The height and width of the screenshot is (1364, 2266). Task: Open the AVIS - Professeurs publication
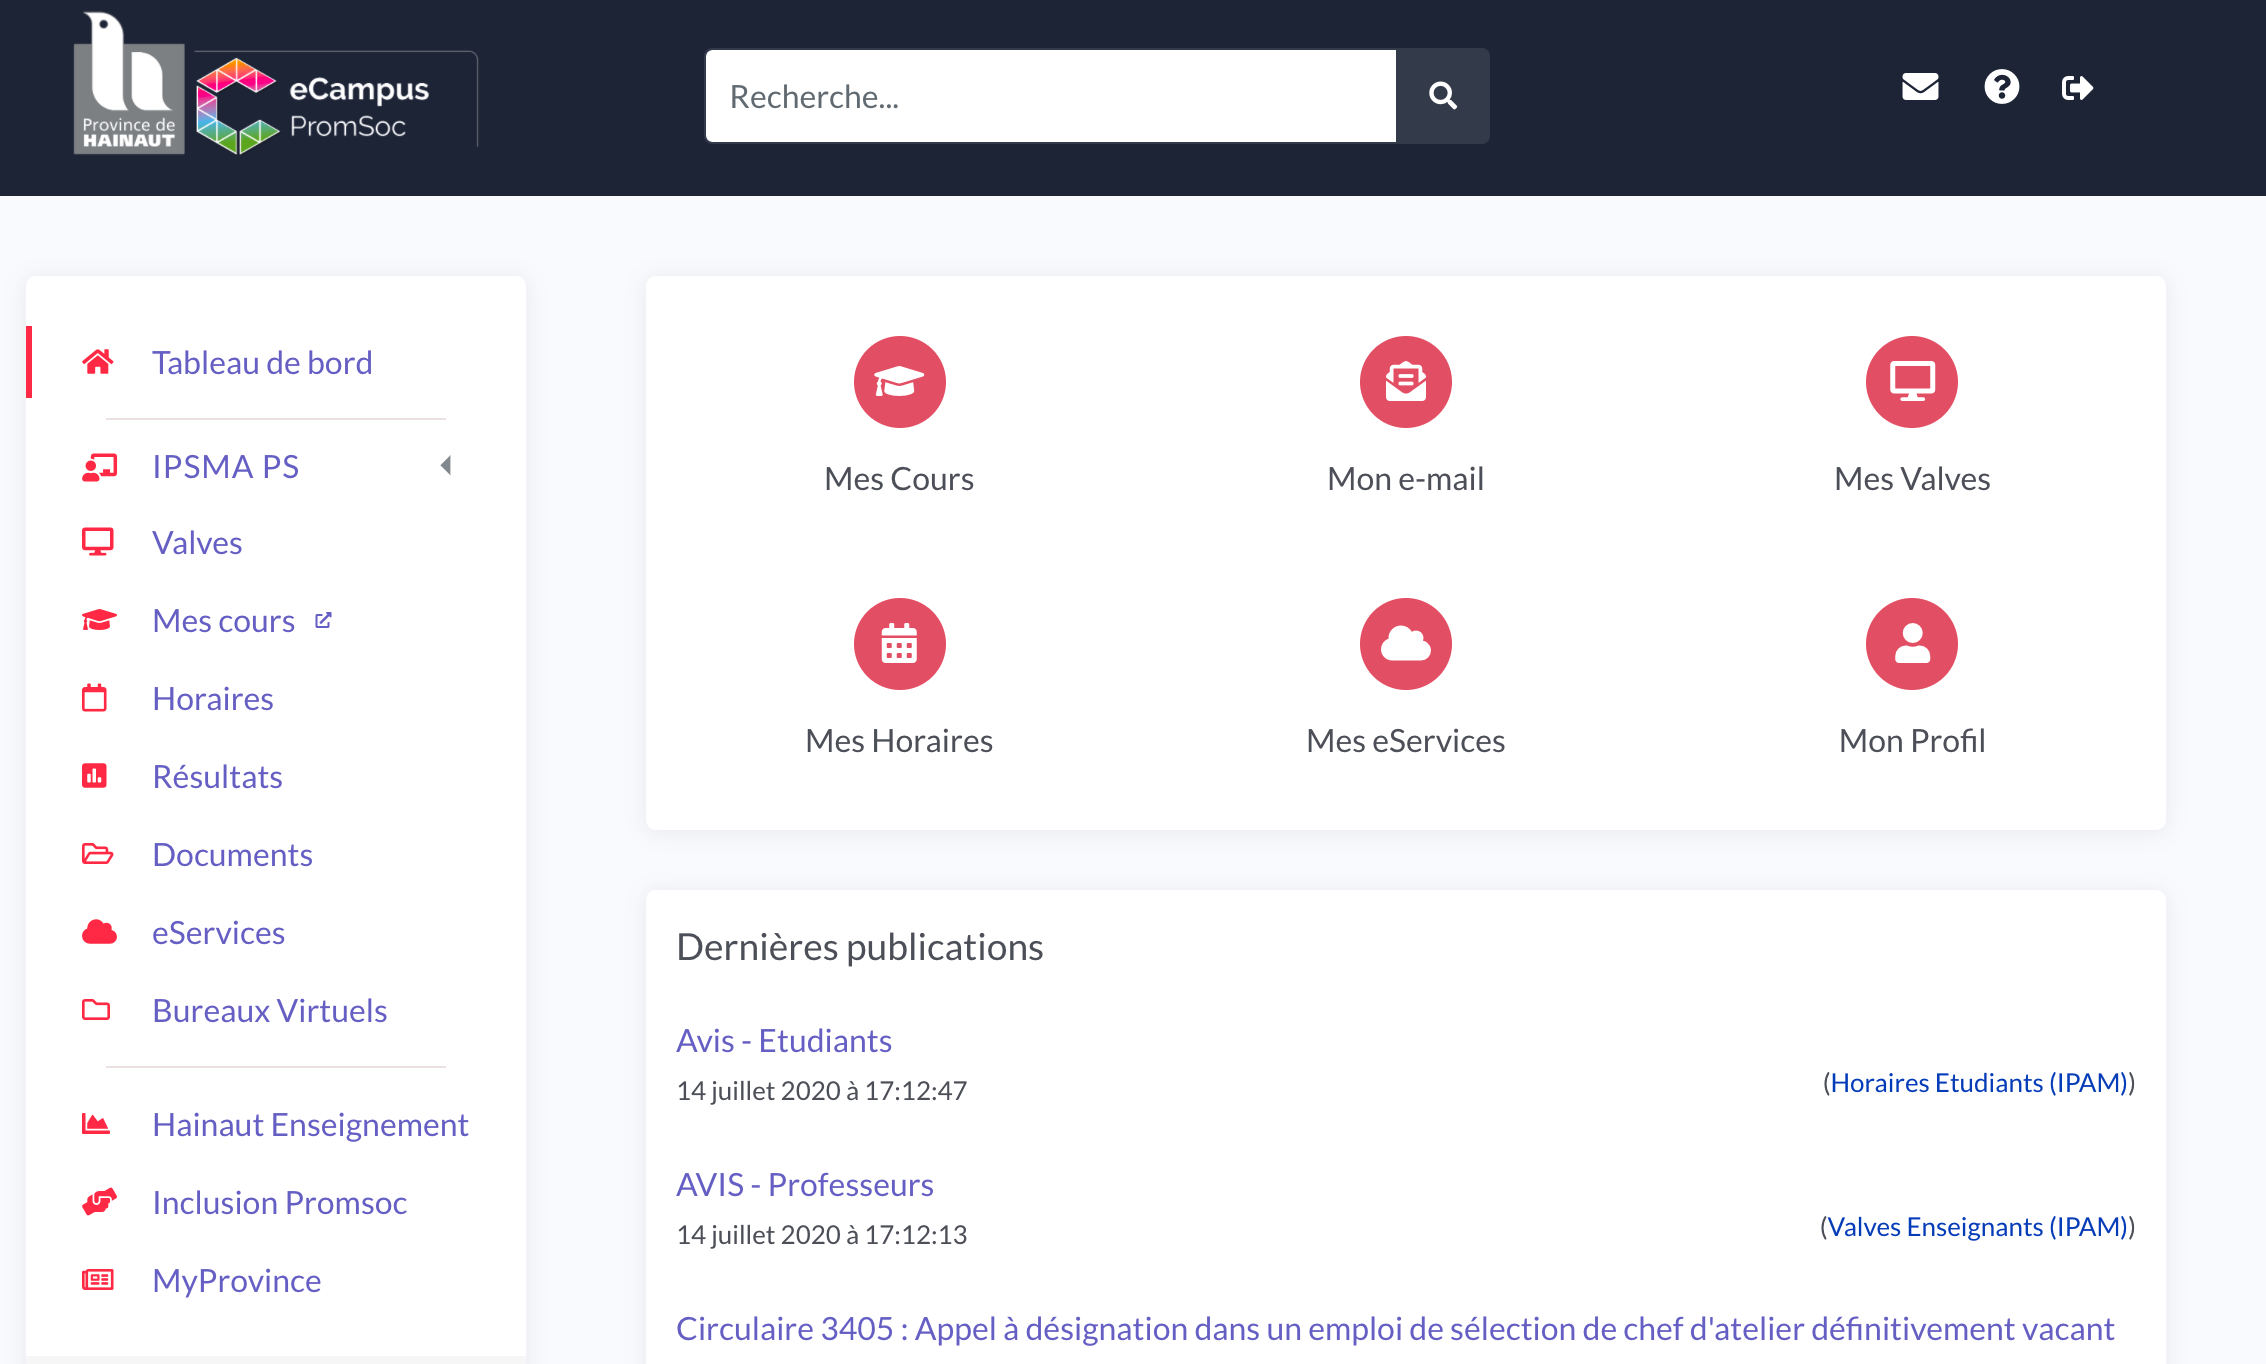click(804, 1185)
